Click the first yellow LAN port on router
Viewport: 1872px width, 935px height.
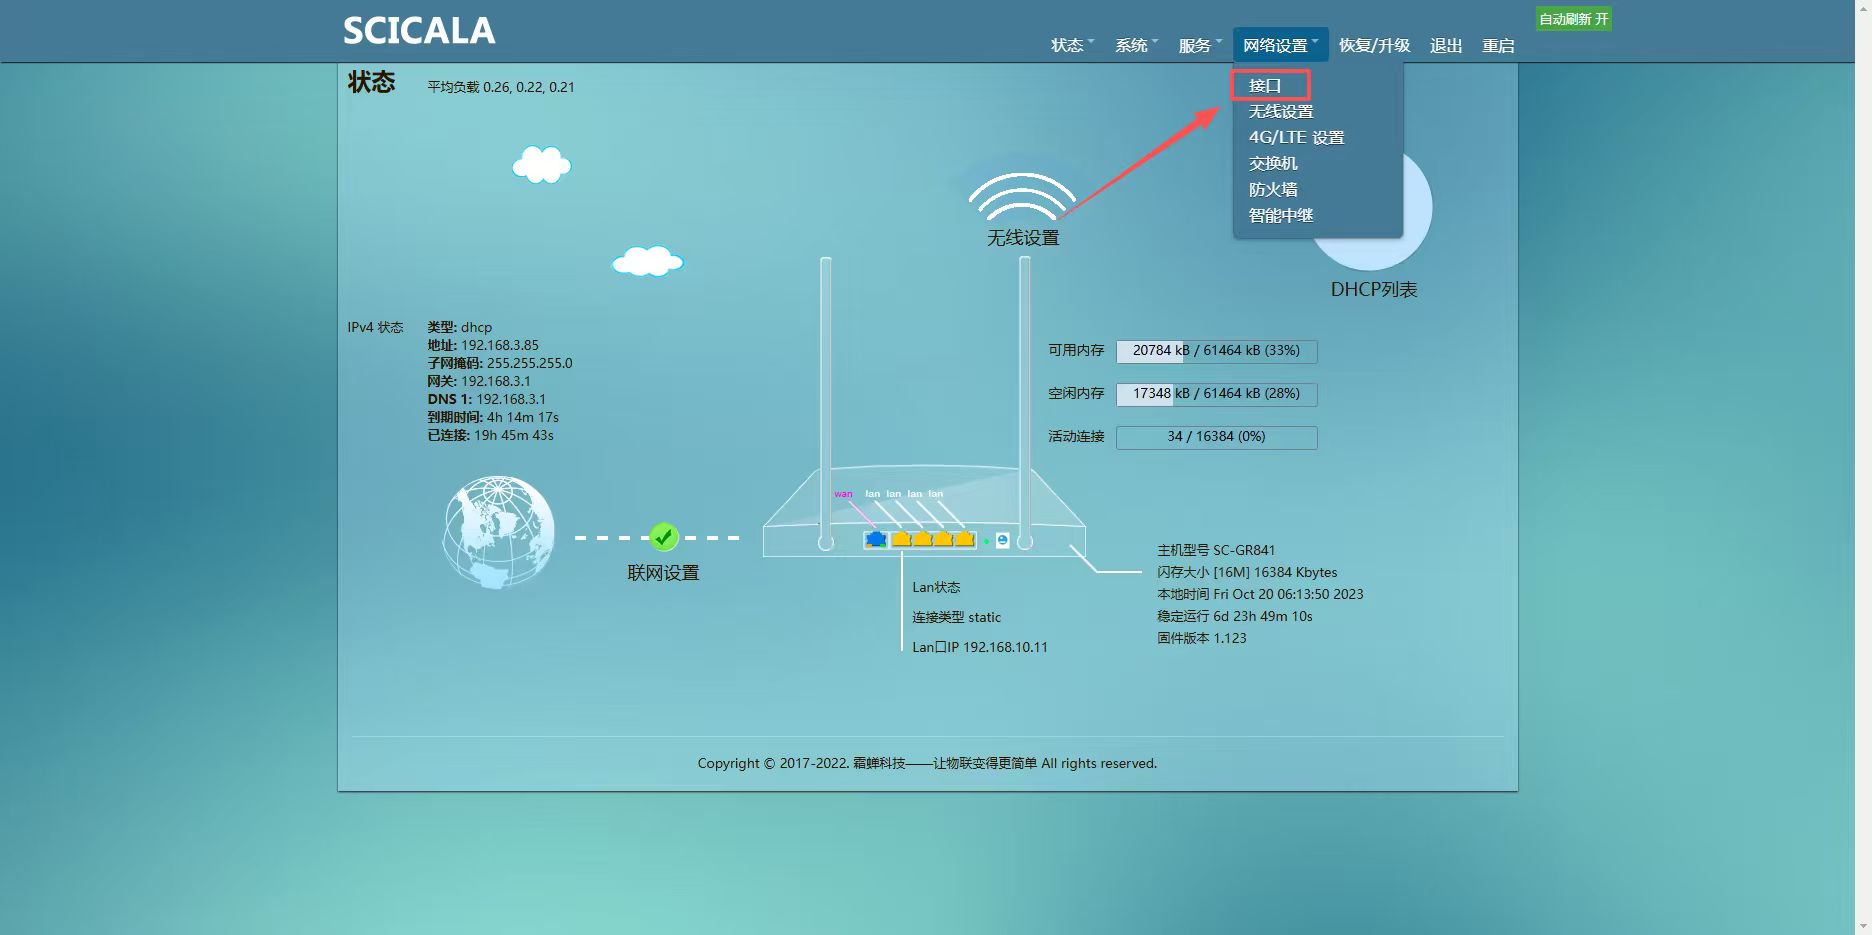(901, 540)
